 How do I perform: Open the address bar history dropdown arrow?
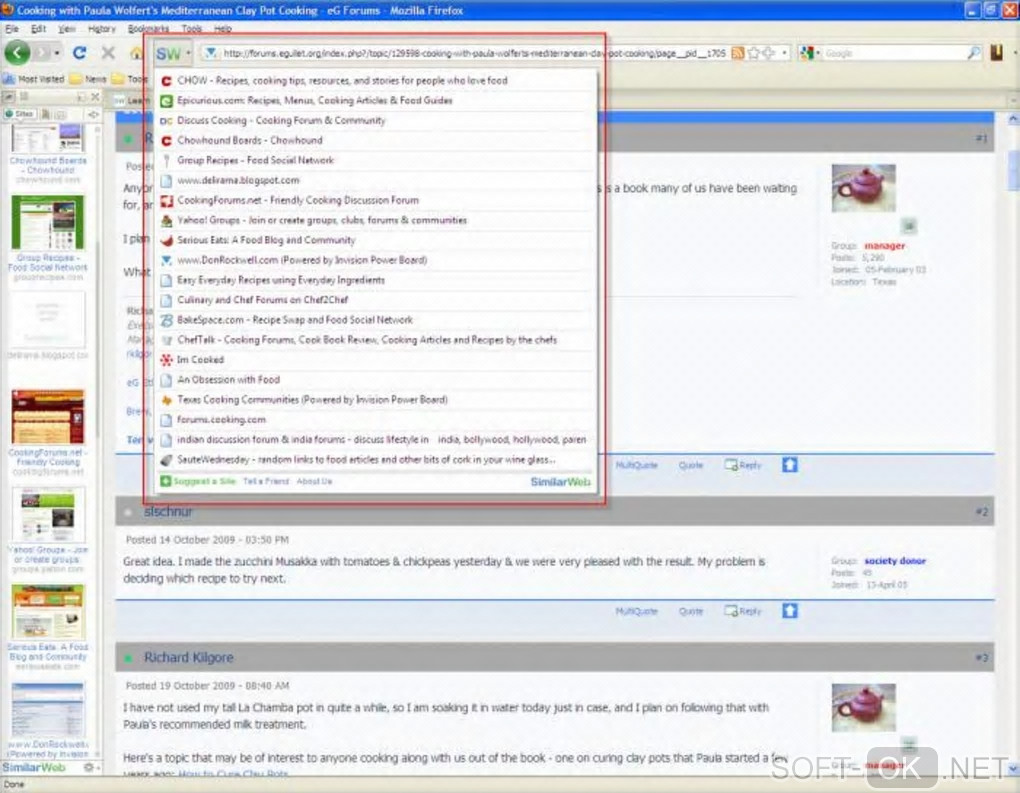click(785, 53)
